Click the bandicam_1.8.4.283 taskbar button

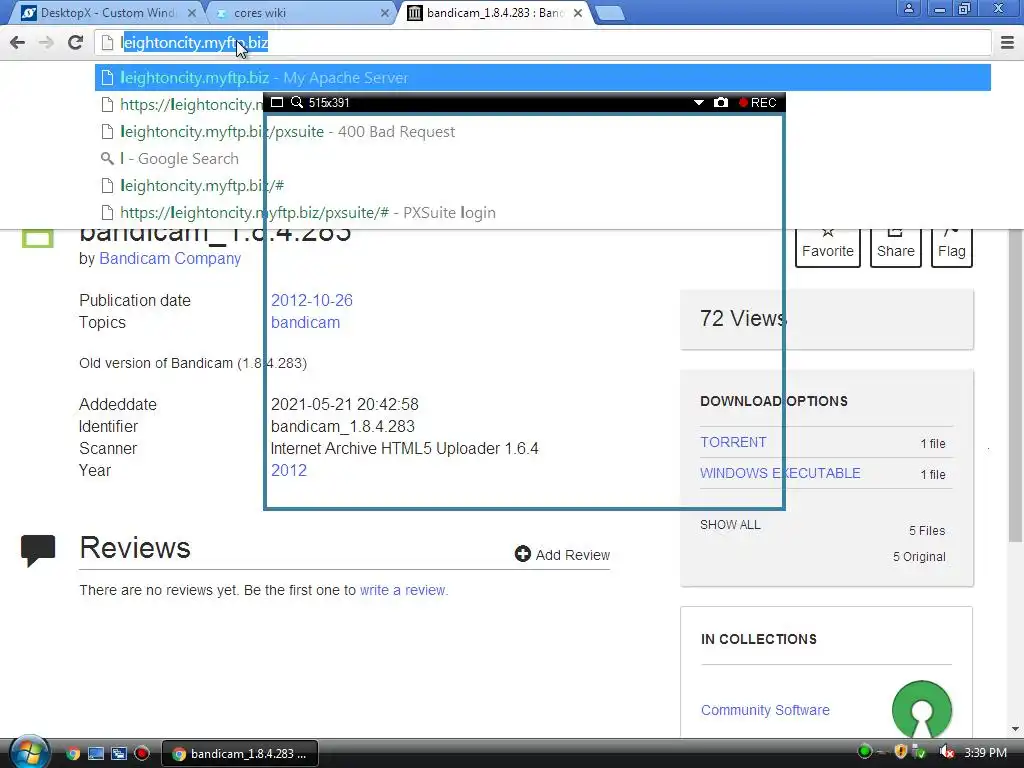[x=240, y=754]
